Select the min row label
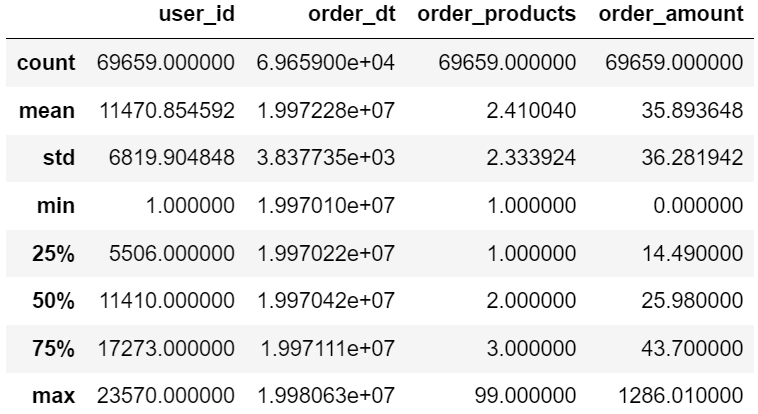Screen dimensions: 758x414 (56, 206)
